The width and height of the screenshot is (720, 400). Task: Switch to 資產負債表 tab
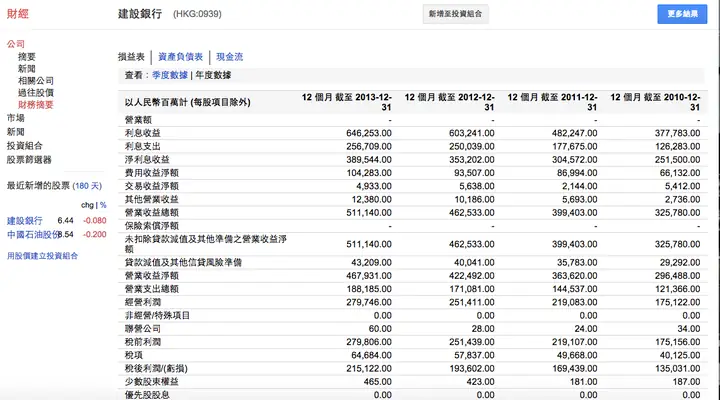click(x=180, y=57)
